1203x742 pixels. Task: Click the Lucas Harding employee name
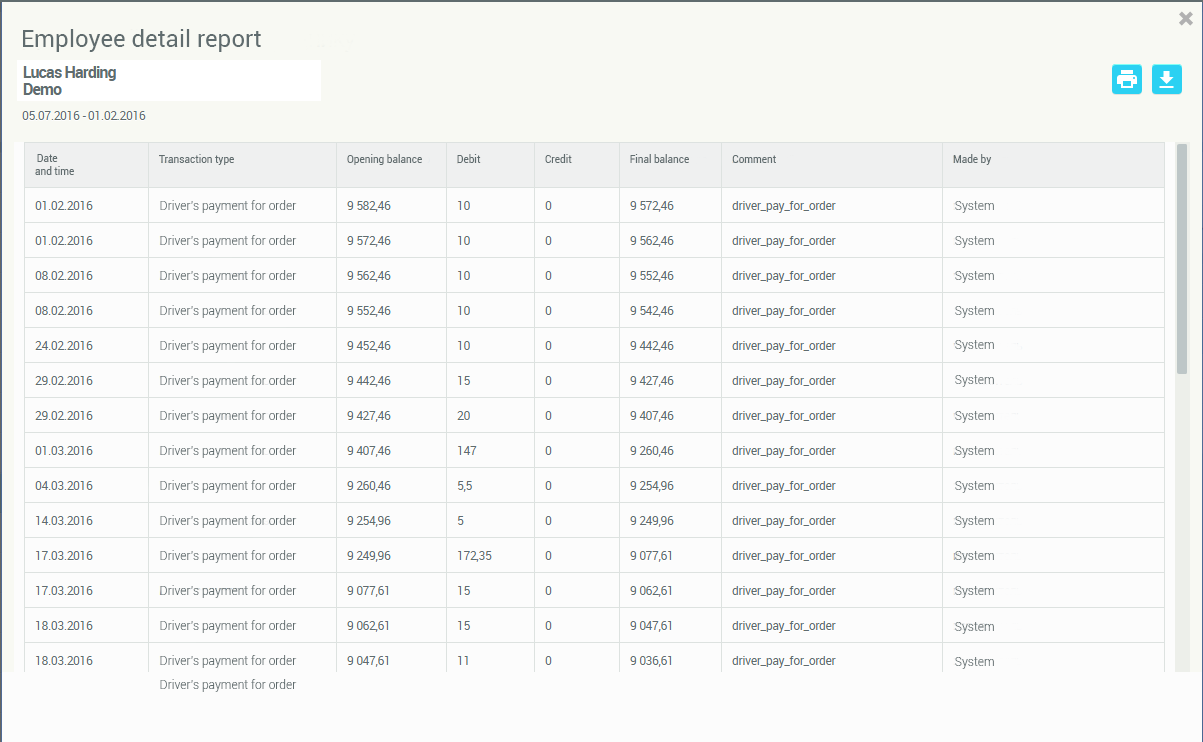click(x=70, y=72)
